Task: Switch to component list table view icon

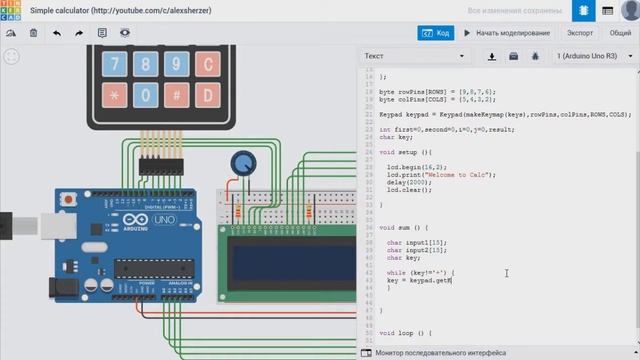Action: coord(607,11)
